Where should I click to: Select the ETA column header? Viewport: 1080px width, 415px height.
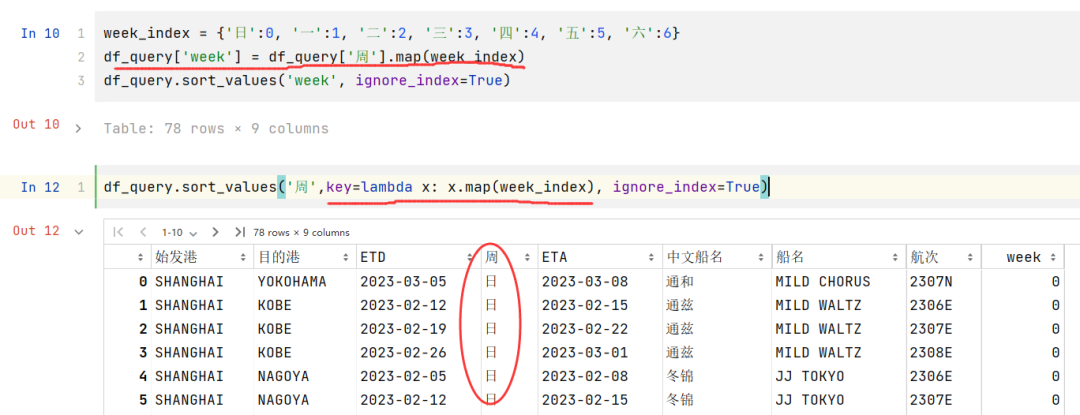(x=554, y=257)
